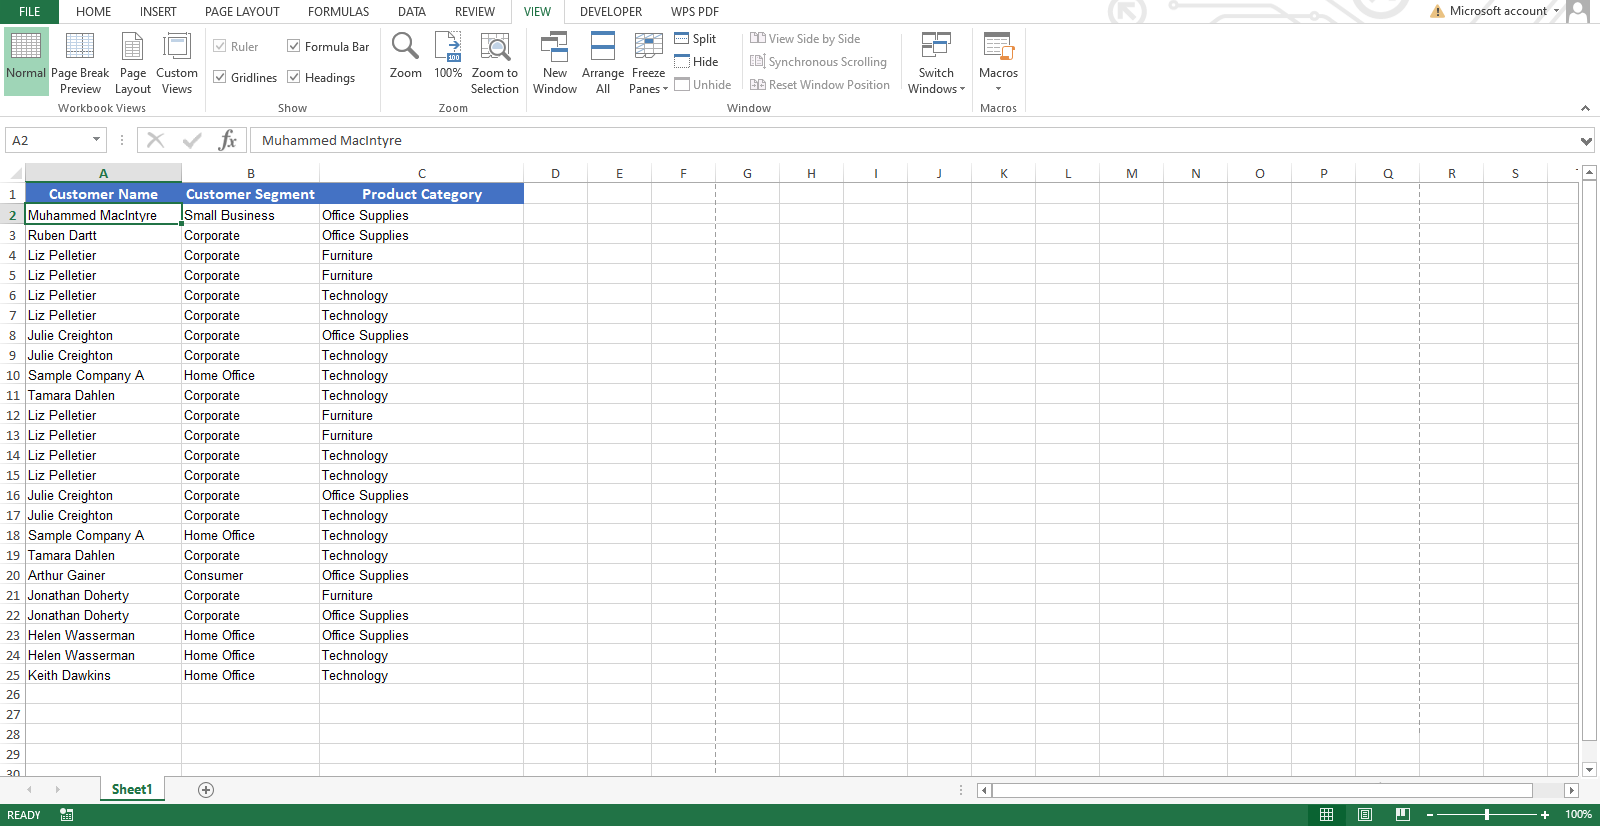This screenshot has width=1600, height=826.
Task: Open a New Window
Action: click(555, 62)
